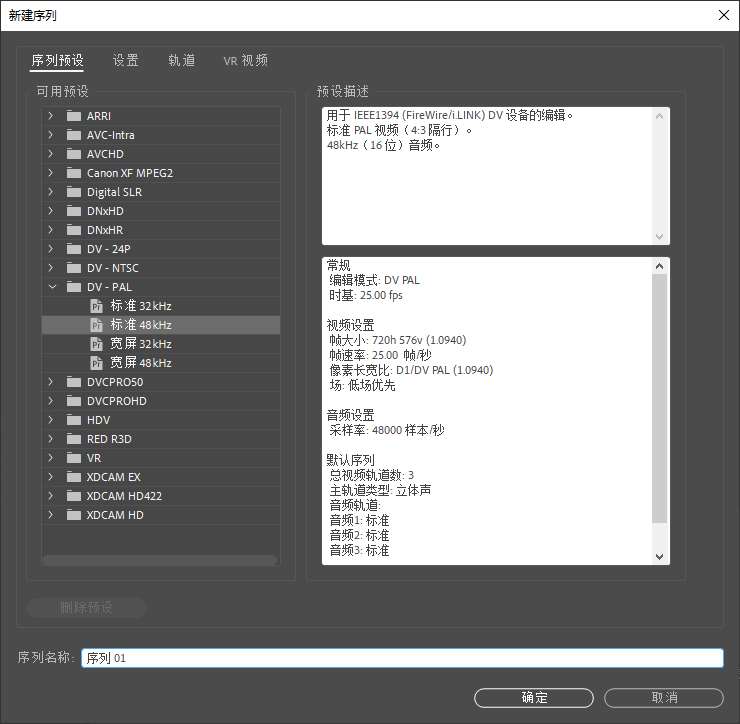Open the VR 视频 tab

coord(245,60)
